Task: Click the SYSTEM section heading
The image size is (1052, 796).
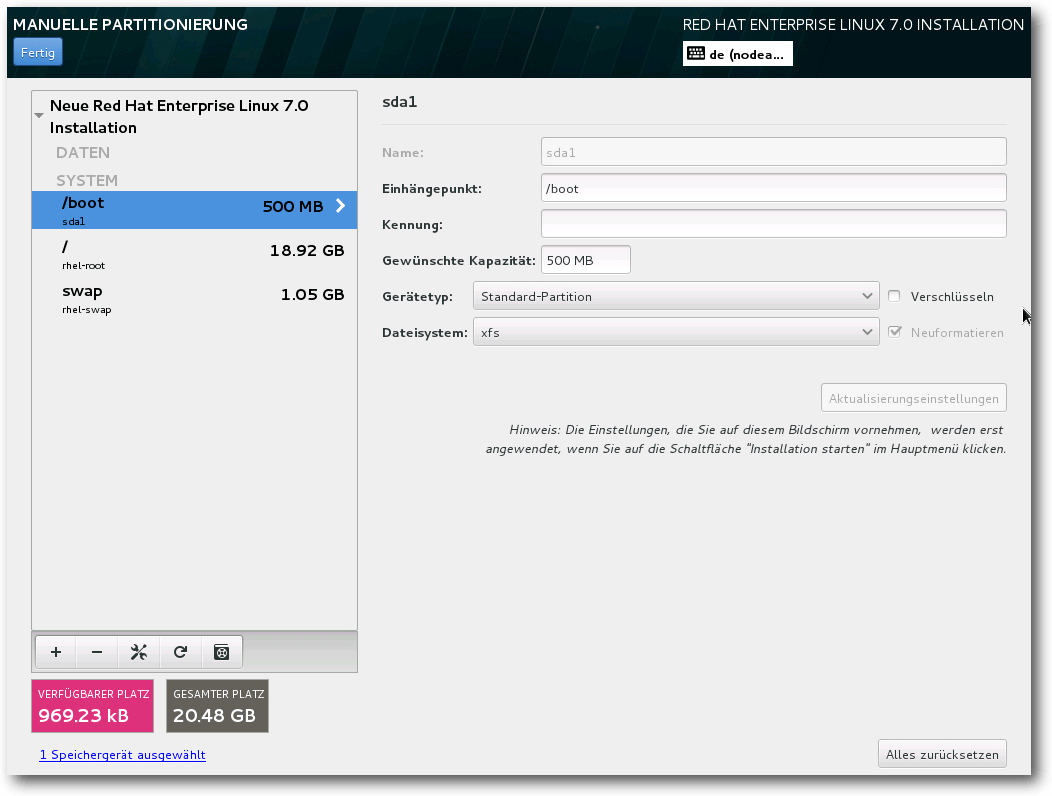Action: (87, 181)
